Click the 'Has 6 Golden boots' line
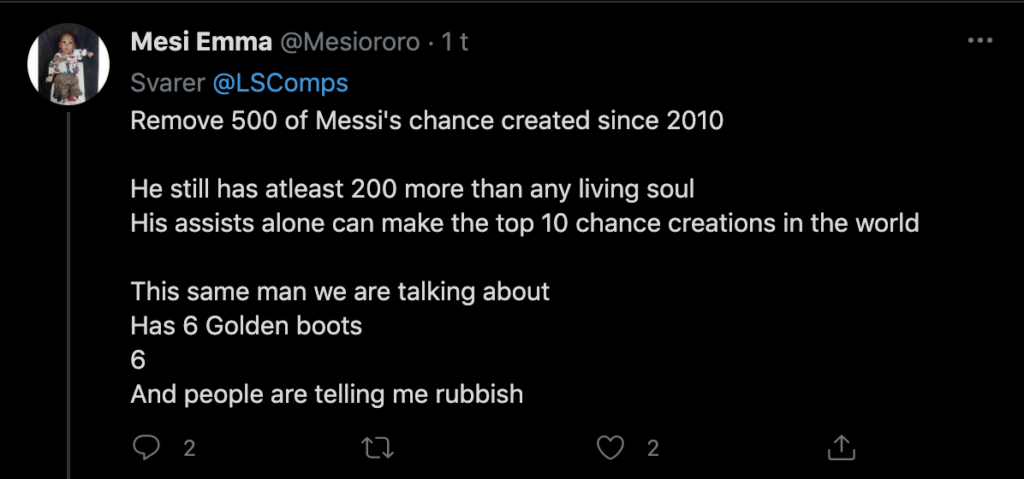The width and height of the screenshot is (1024, 479). point(246,325)
